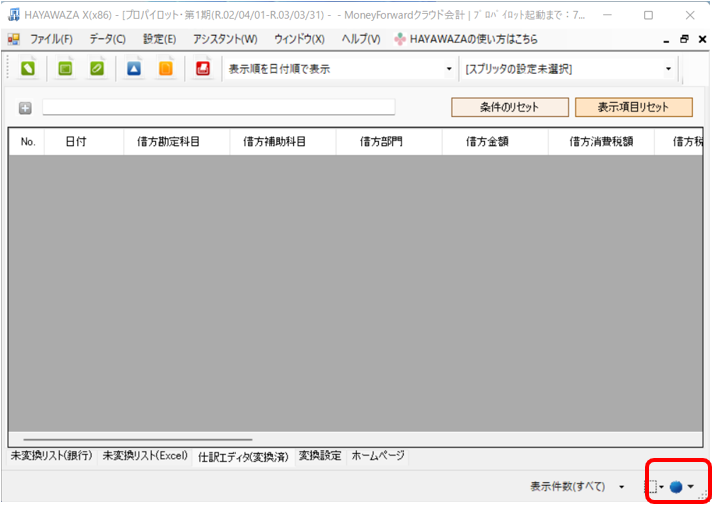Click the green pen edit toolbar icon
Viewport: 712px width, 505px height.
click(28, 69)
